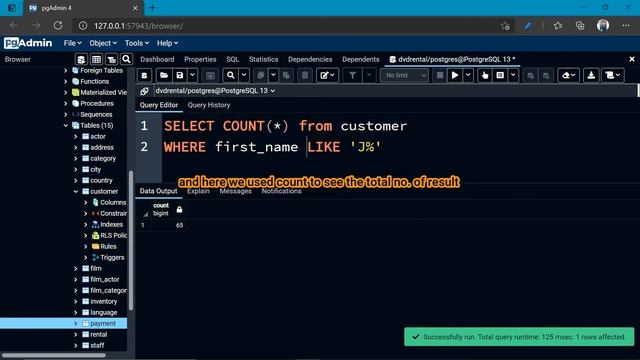Expand the Columns node under customer
Screen dimensions: 640x360
(85, 202)
